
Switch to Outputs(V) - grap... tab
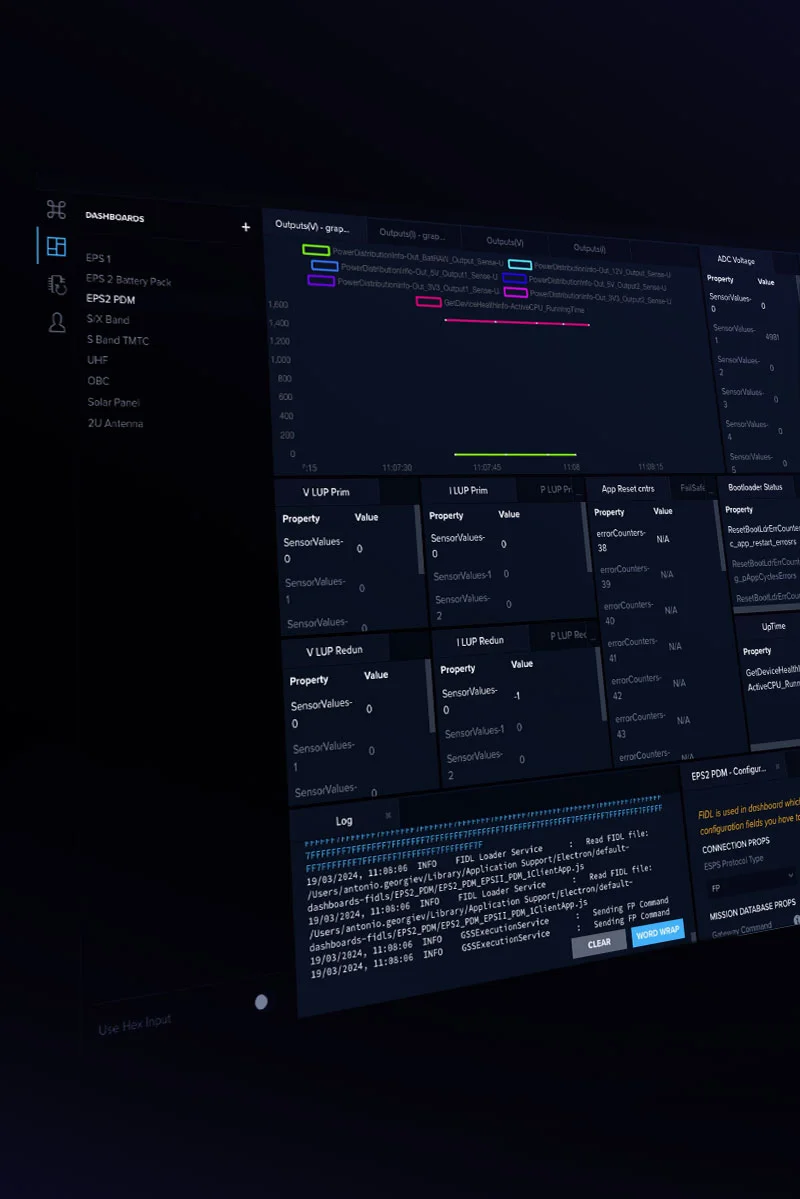312,226
